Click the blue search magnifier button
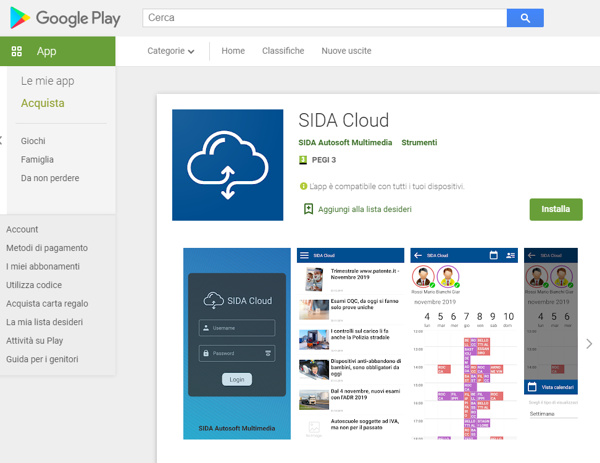This screenshot has height=463, width=600. (524, 18)
